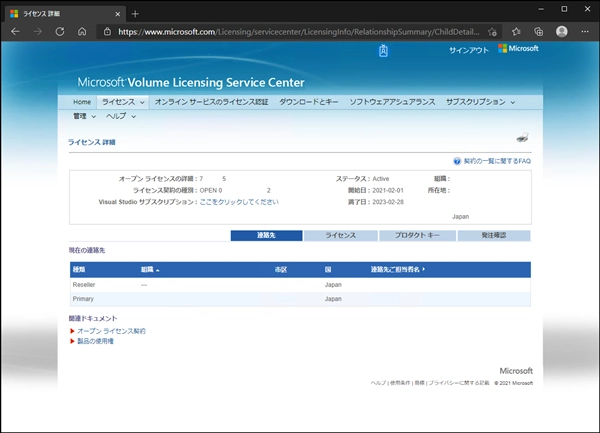
Task: Open the footer プライバシーに関する記載 link
Action: [459, 383]
